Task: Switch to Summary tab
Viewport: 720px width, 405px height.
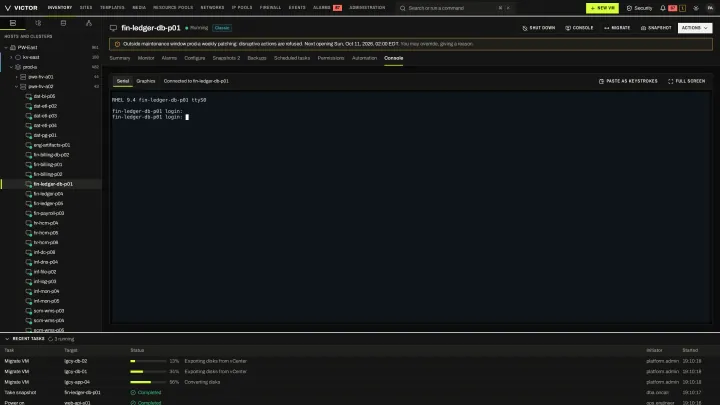Action: coord(120,58)
